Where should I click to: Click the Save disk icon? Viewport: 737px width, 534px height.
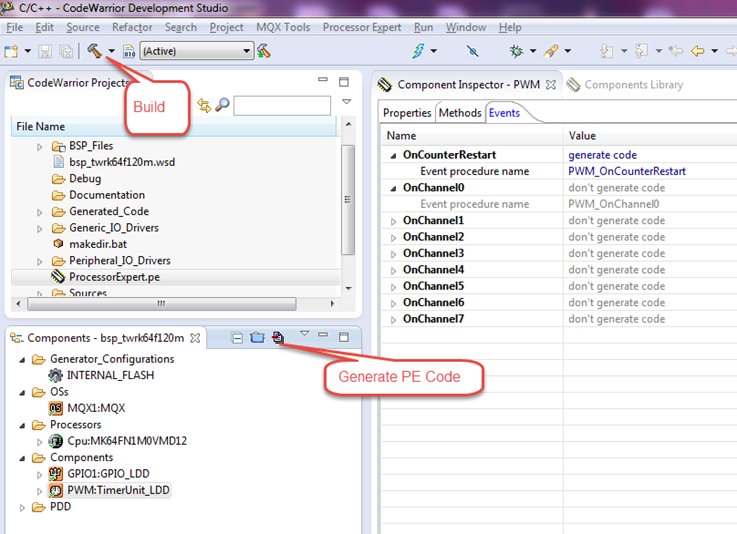coord(45,51)
